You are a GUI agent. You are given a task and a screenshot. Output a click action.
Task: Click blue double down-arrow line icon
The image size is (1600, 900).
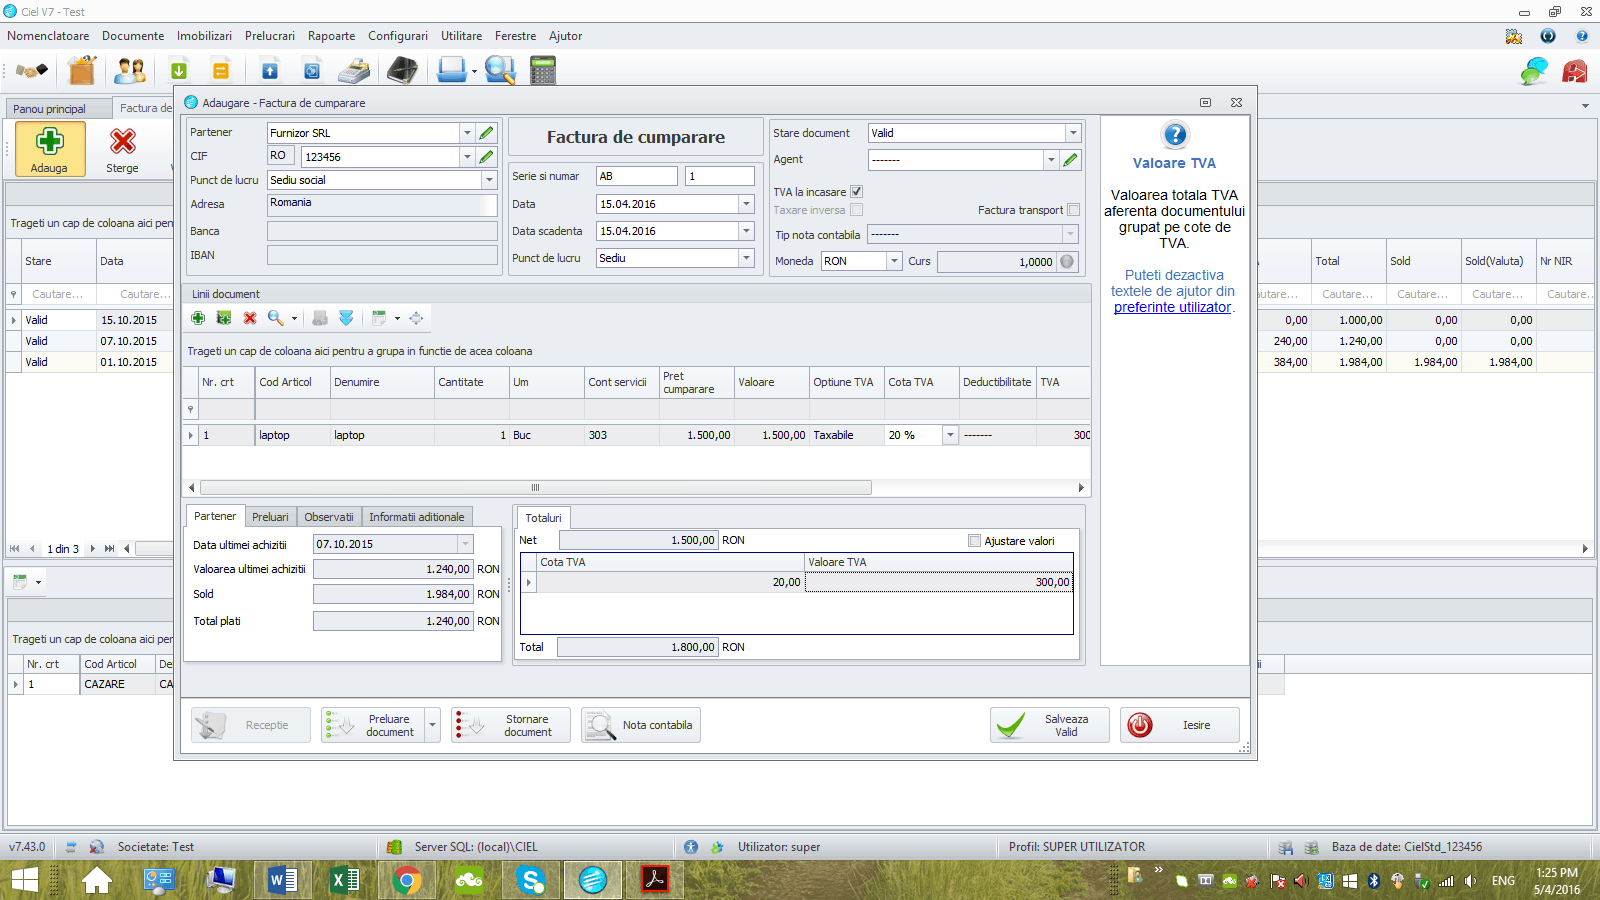(346, 318)
